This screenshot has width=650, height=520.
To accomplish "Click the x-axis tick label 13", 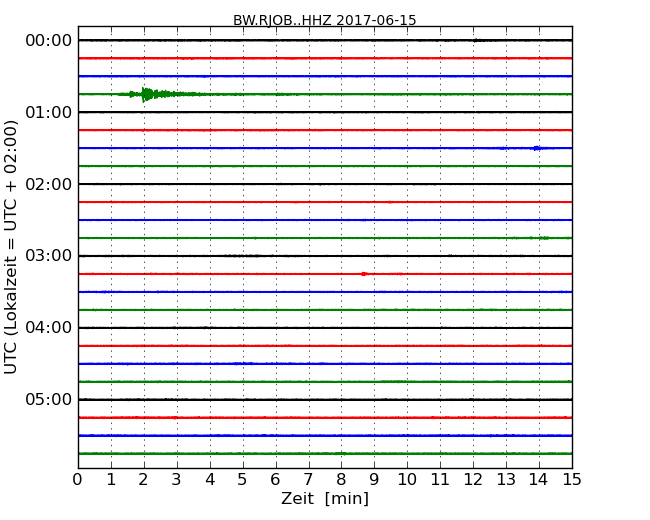I will 506,480.
